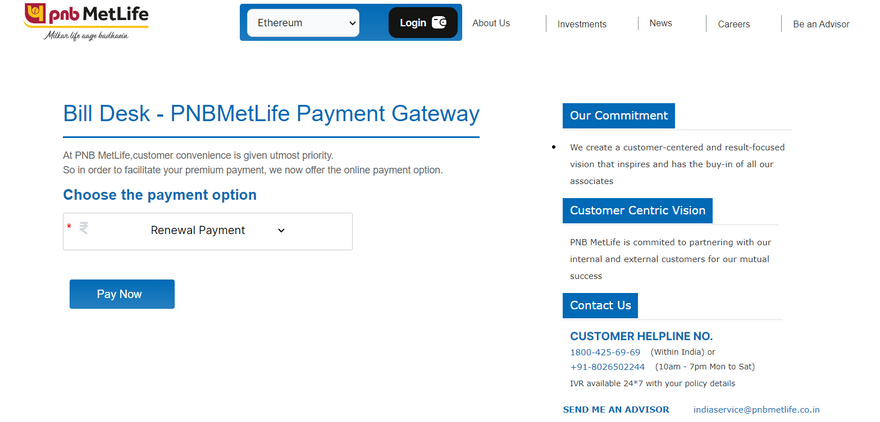880x422 pixels.
Task: Click the Customer Centric Vision heading
Action: [638, 210]
